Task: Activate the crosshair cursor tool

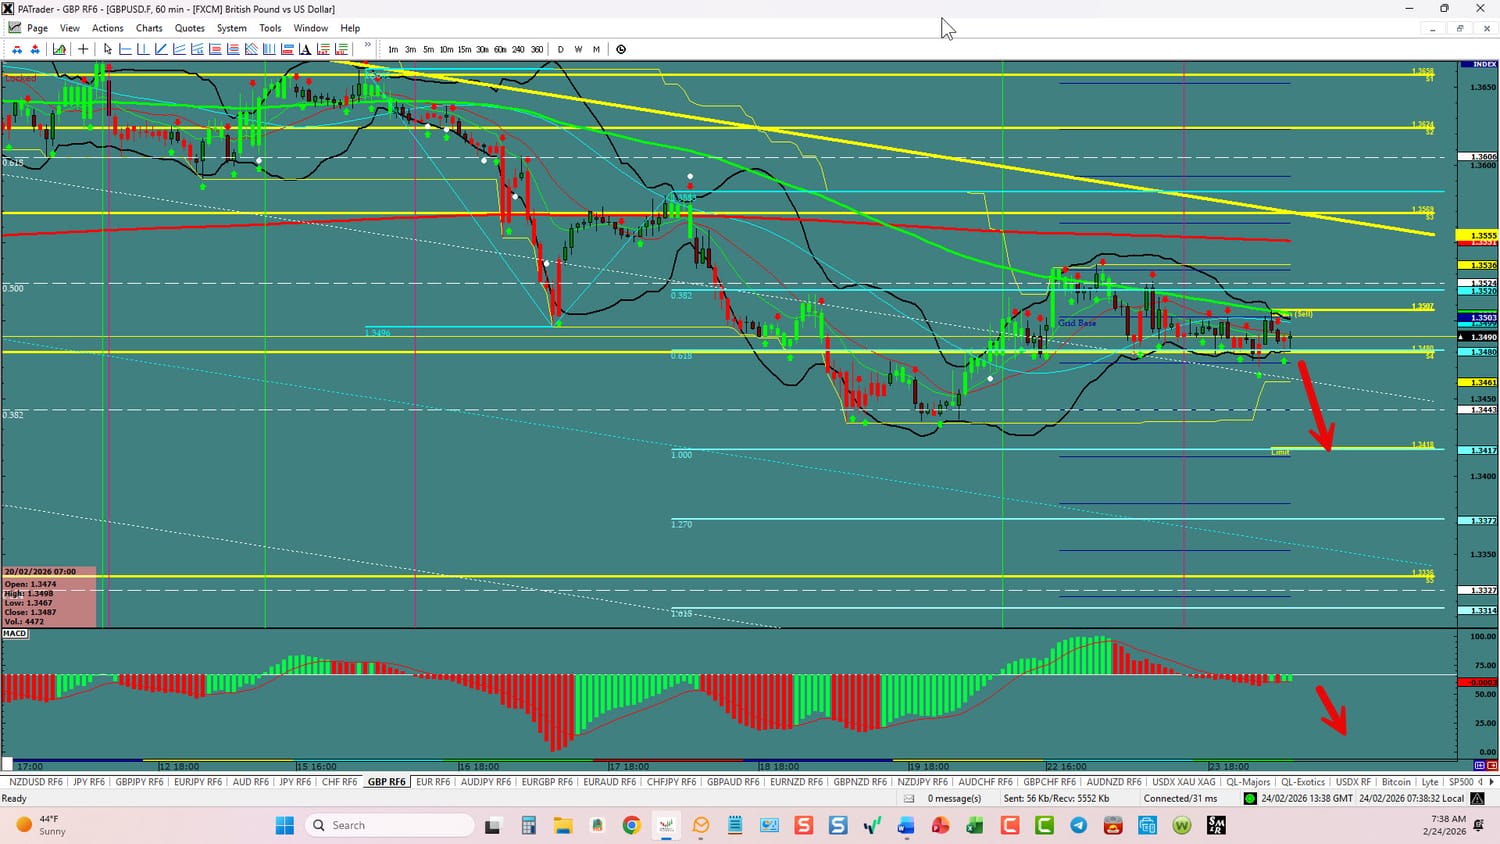Action: pyautogui.click(x=83, y=49)
